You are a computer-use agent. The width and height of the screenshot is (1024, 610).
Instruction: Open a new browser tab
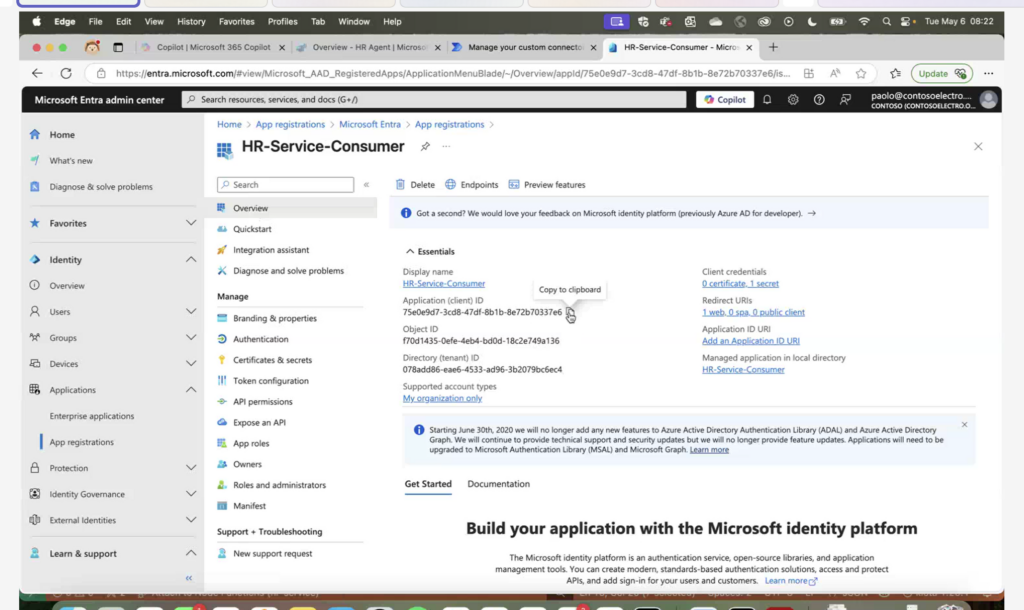click(x=773, y=47)
